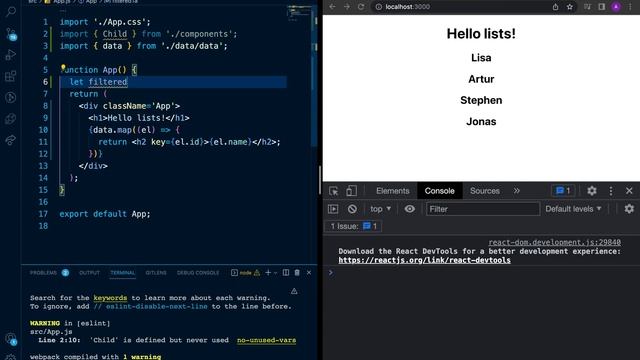Image resolution: width=640 pixels, height=360 pixels.
Task: Close the DevTools panel
Action: (629, 191)
